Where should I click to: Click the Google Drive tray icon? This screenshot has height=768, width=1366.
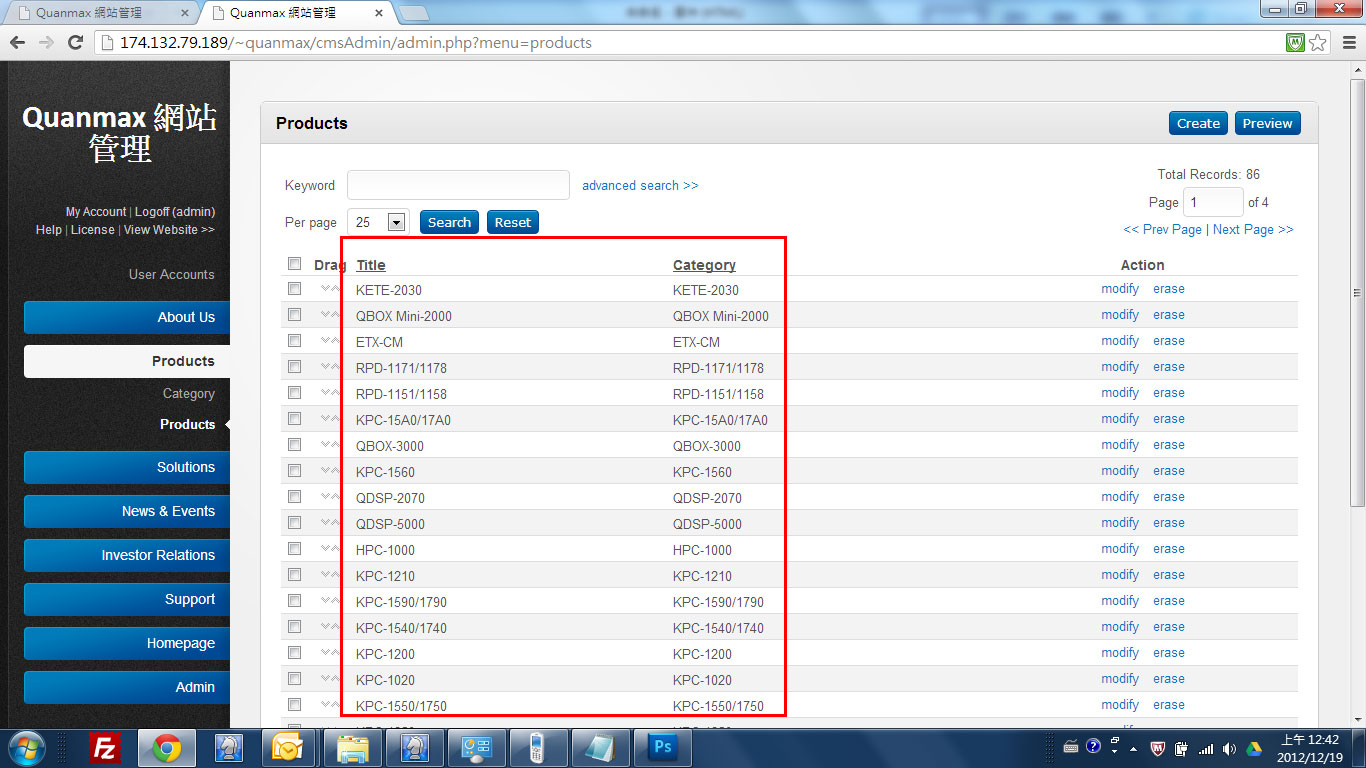[x=1254, y=748]
